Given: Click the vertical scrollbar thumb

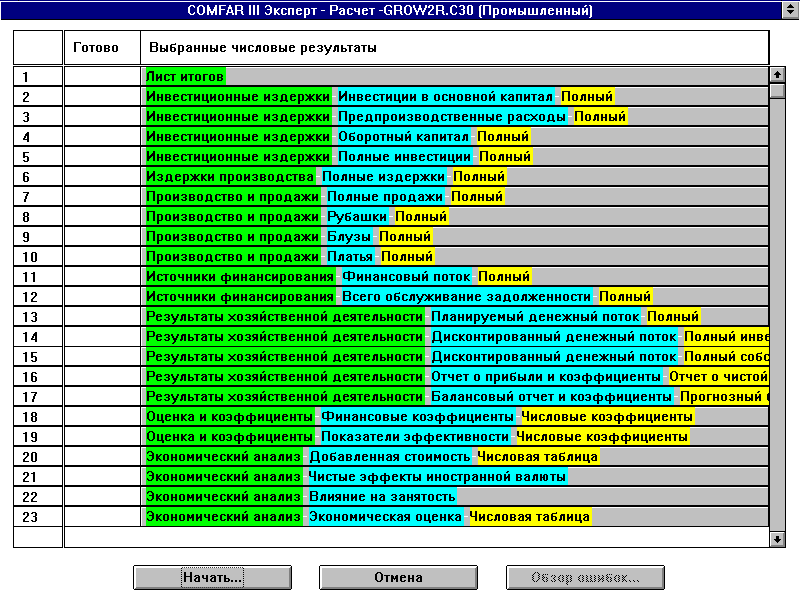Looking at the screenshot, I should point(777,91).
